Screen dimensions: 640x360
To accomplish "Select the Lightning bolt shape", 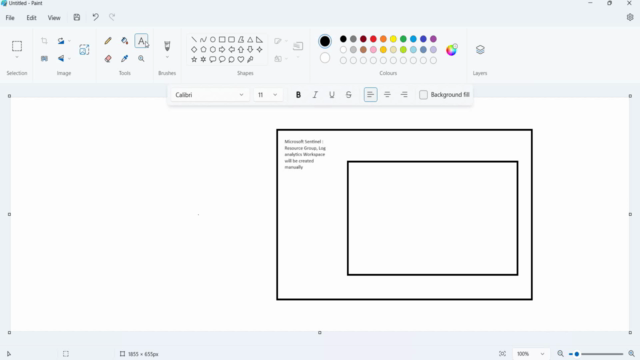I will pyautogui.click(x=250, y=59).
